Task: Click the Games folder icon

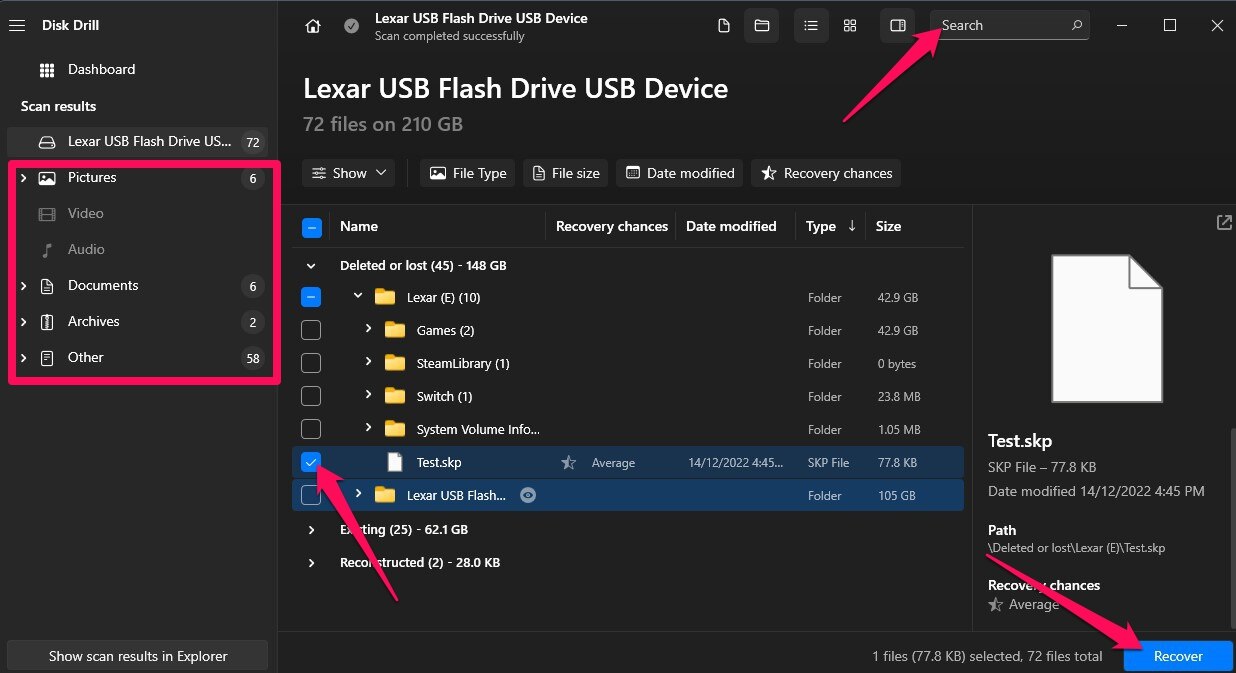Action: [395, 330]
